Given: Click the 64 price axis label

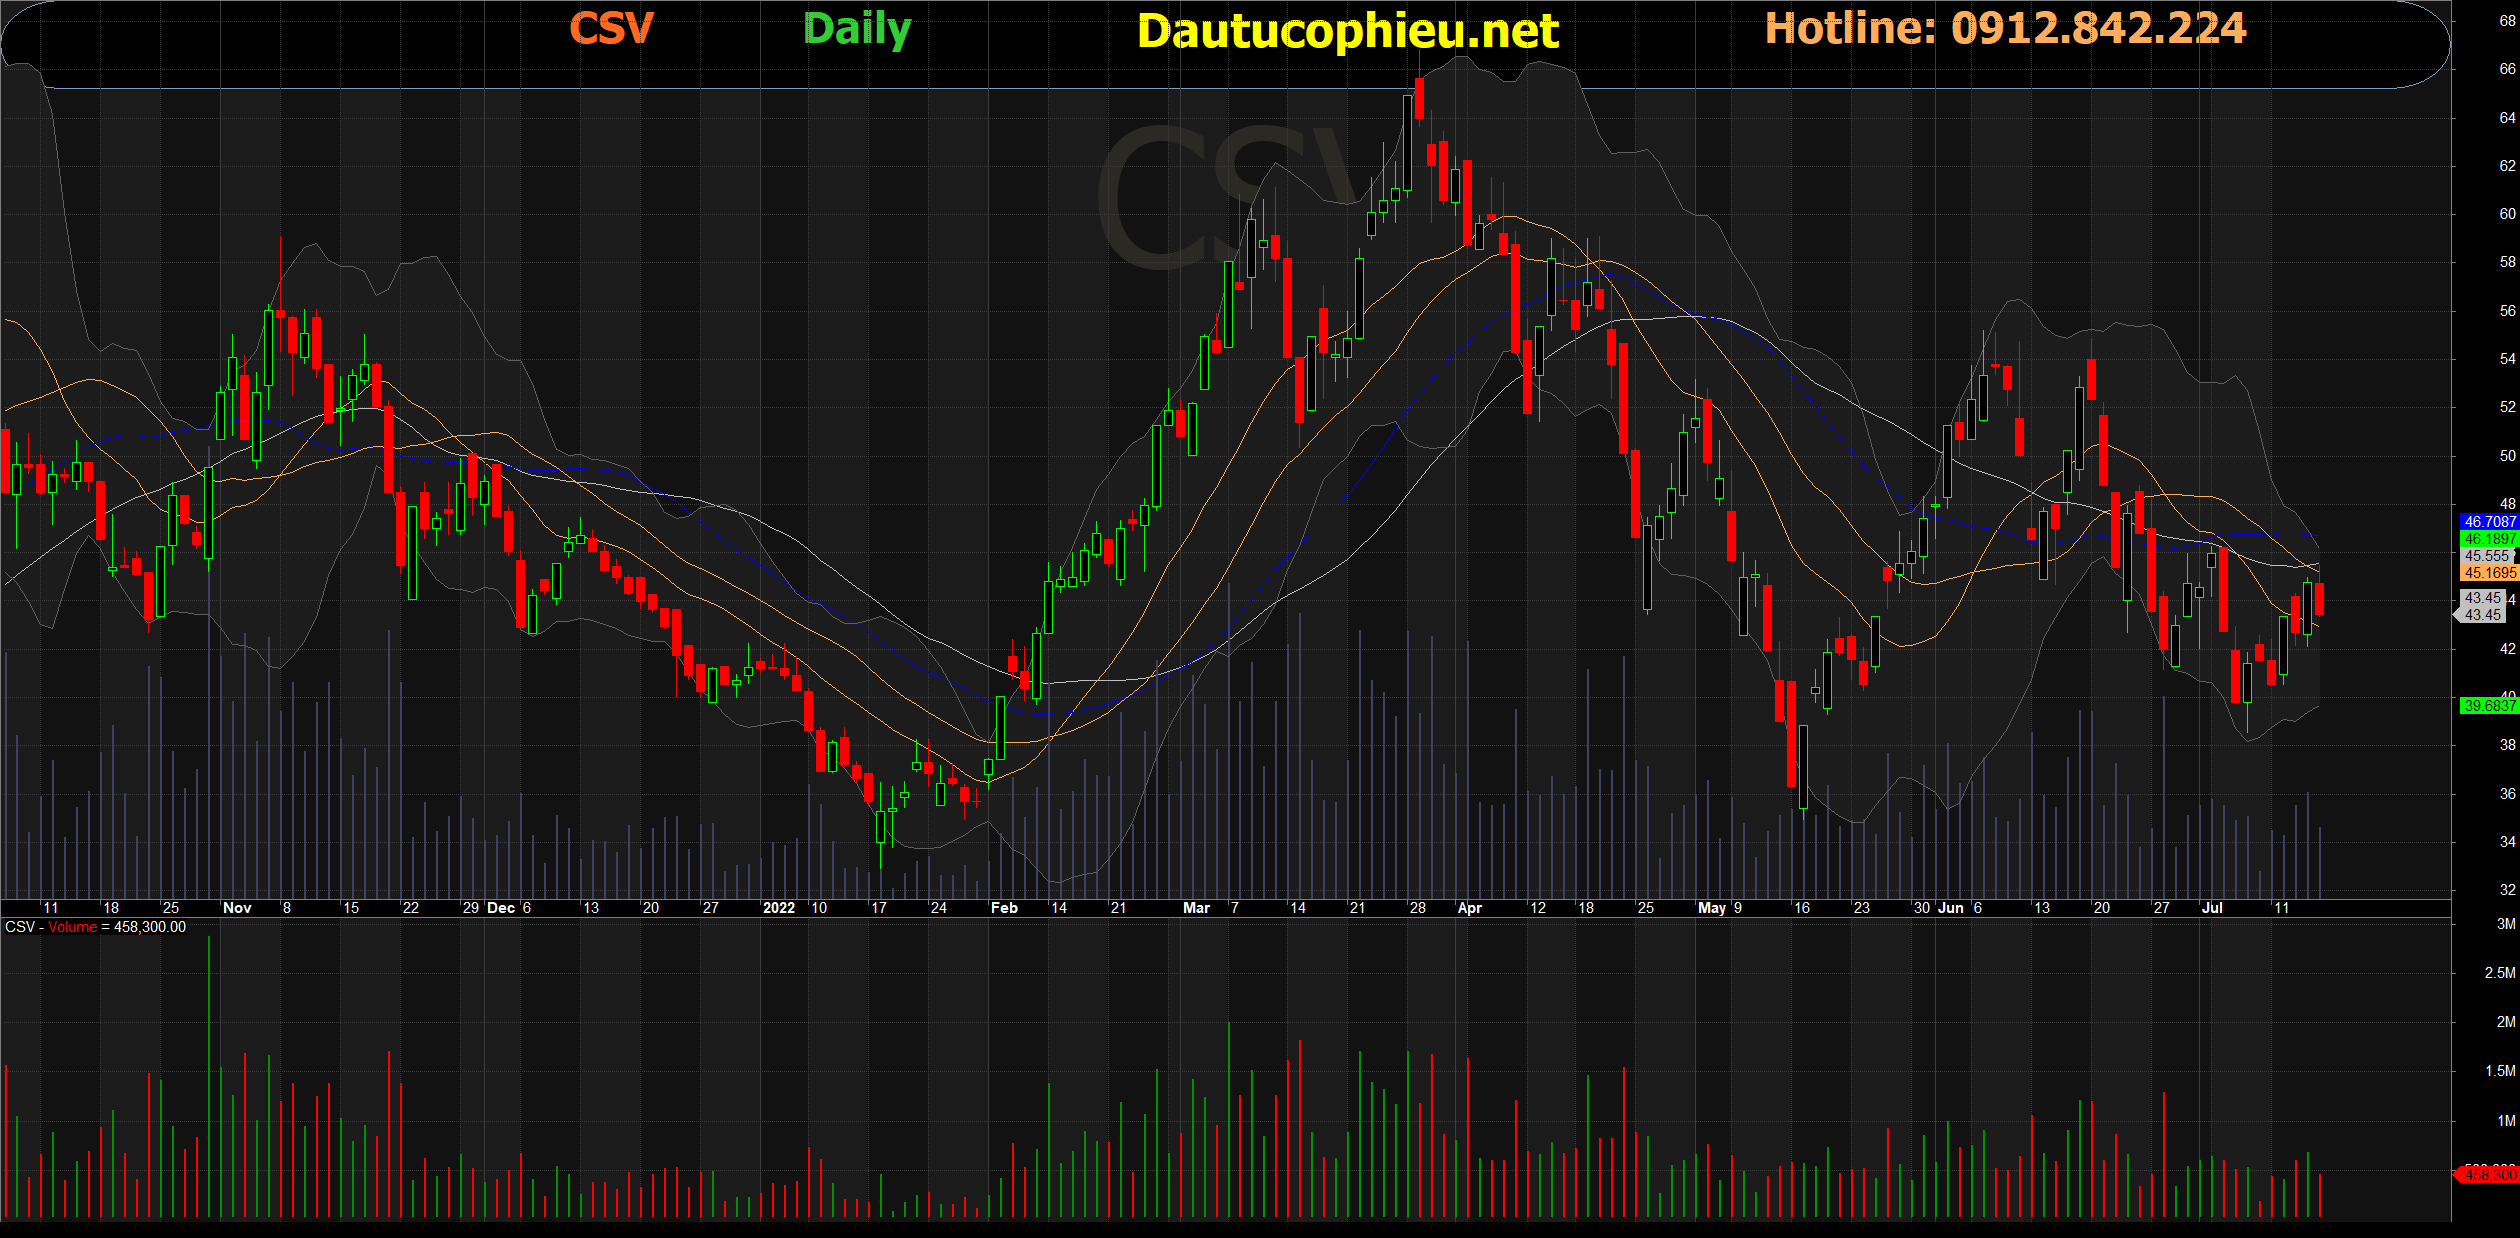Looking at the screenshot, I should (2507, 118).
